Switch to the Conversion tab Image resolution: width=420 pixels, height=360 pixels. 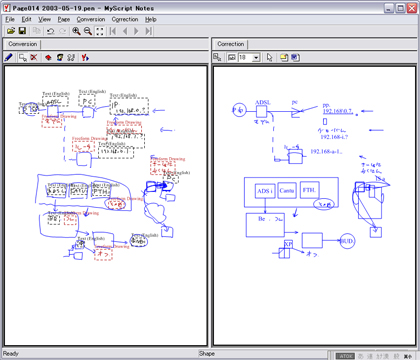tap(23, 44)
